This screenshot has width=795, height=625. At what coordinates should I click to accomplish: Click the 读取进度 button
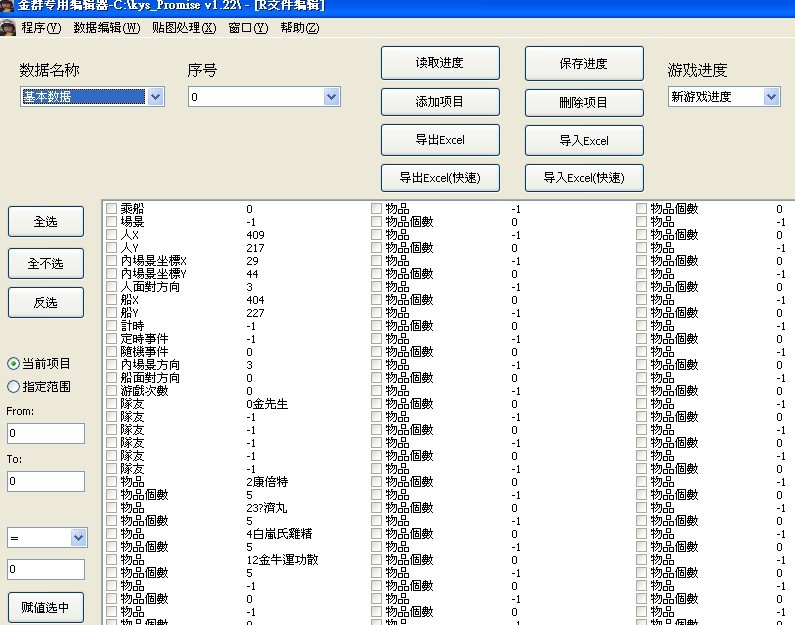pos(440,63)
